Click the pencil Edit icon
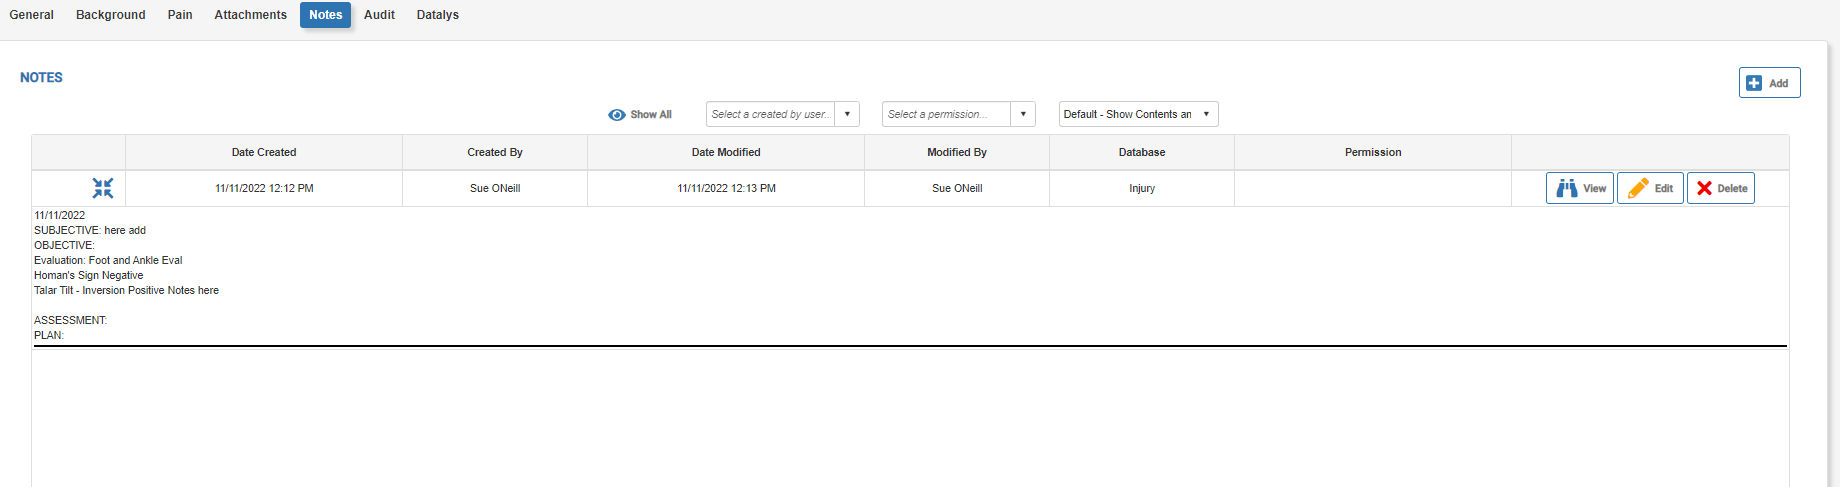 1638,188
